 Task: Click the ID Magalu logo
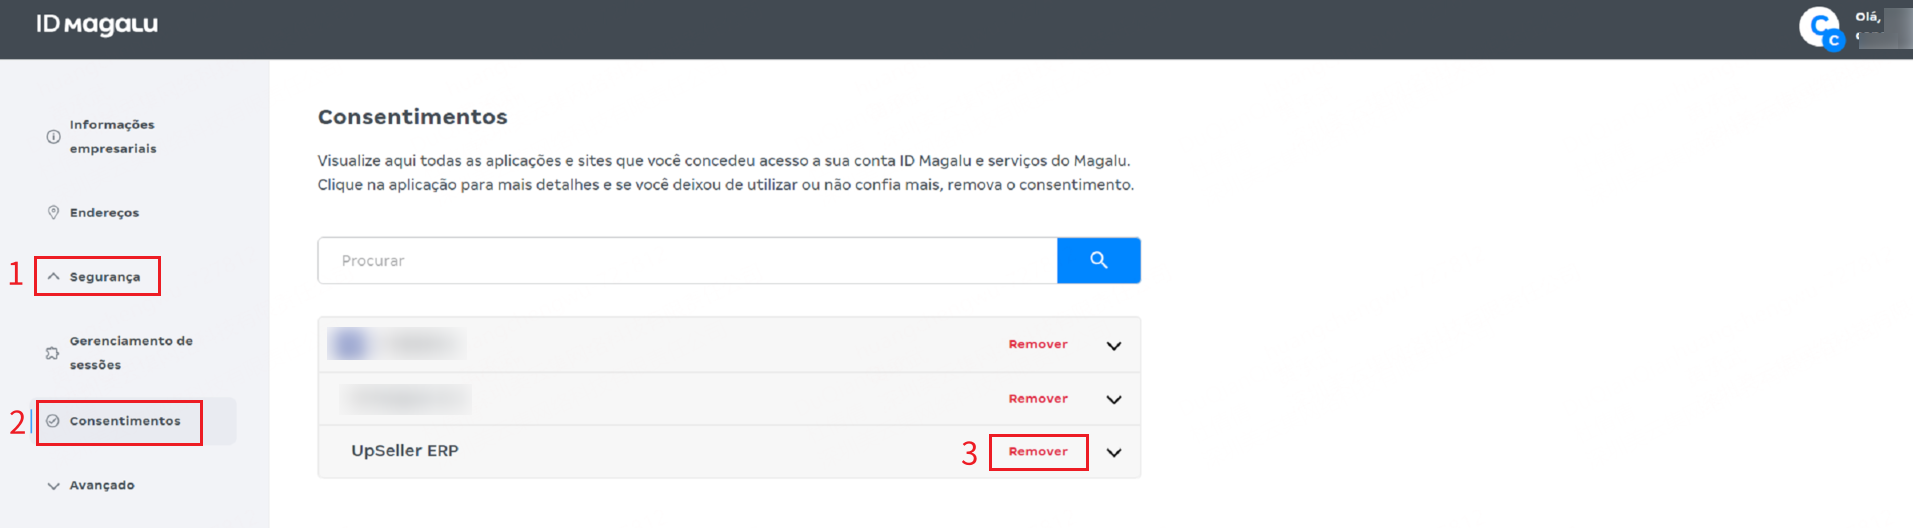coord(97,25)
